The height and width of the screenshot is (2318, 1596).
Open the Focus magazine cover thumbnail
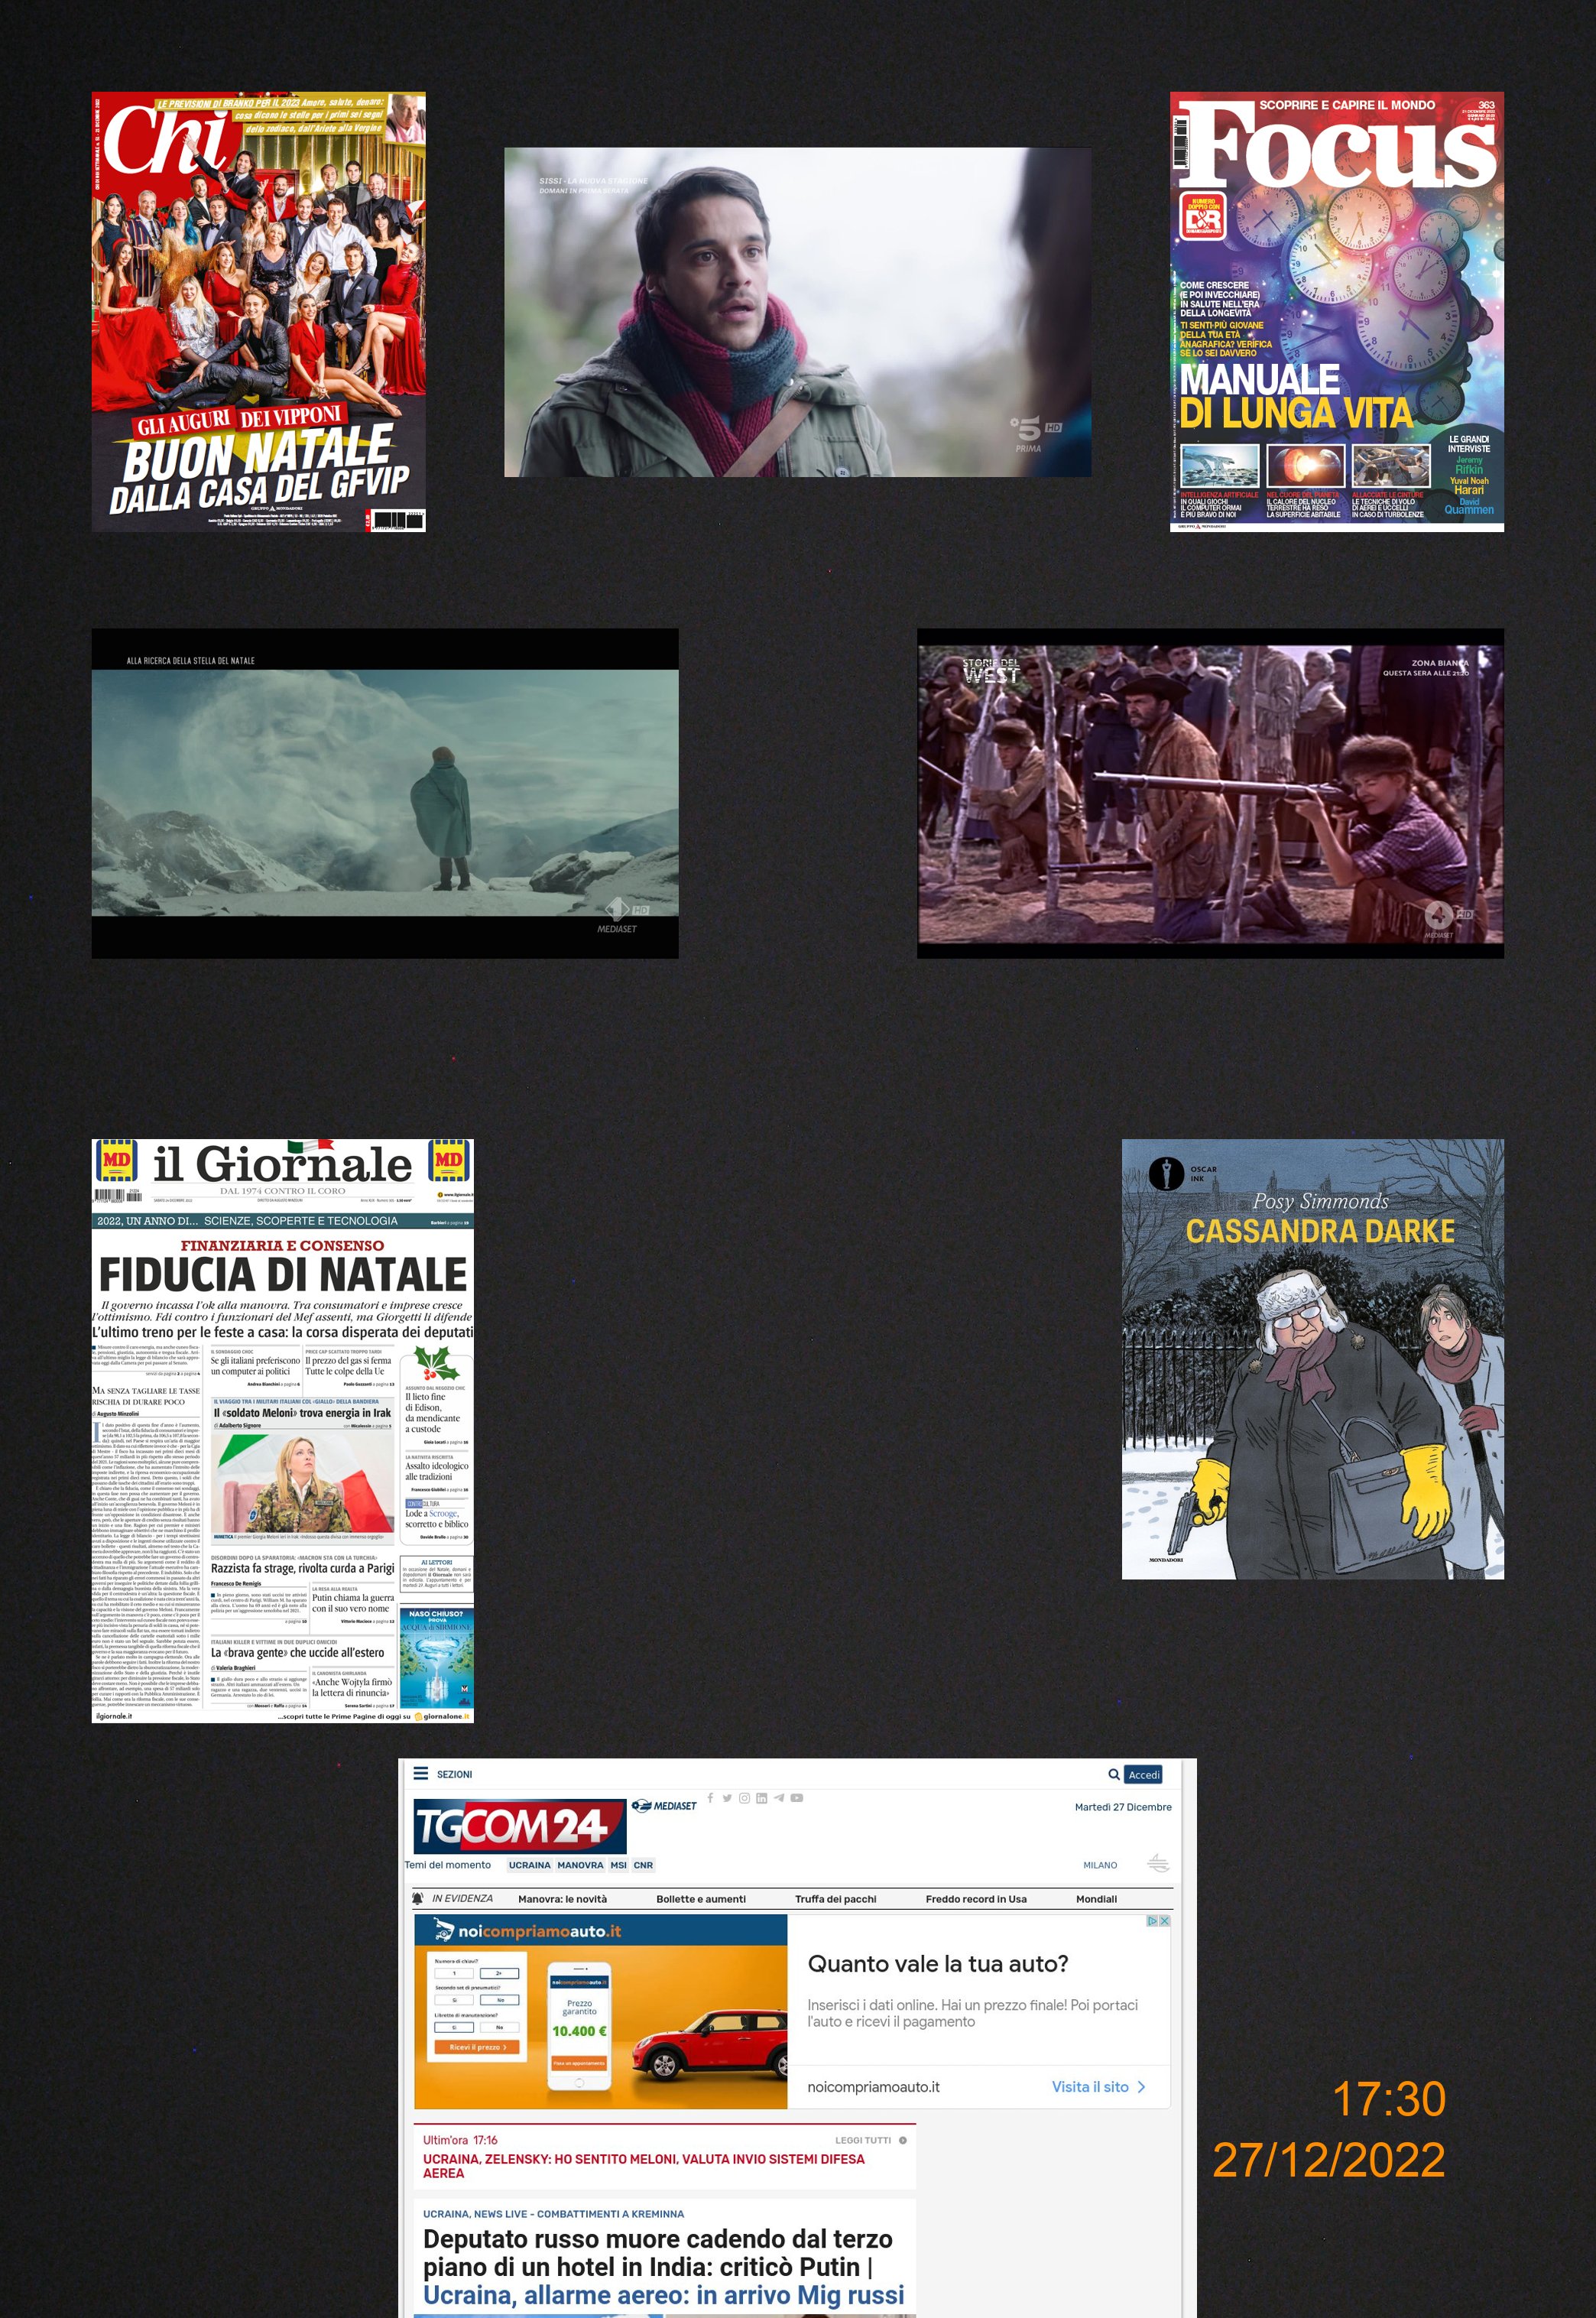point(1336,311)
